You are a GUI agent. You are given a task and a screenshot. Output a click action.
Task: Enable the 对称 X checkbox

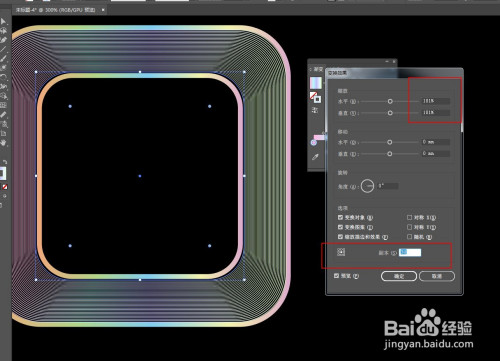point(409,217)
